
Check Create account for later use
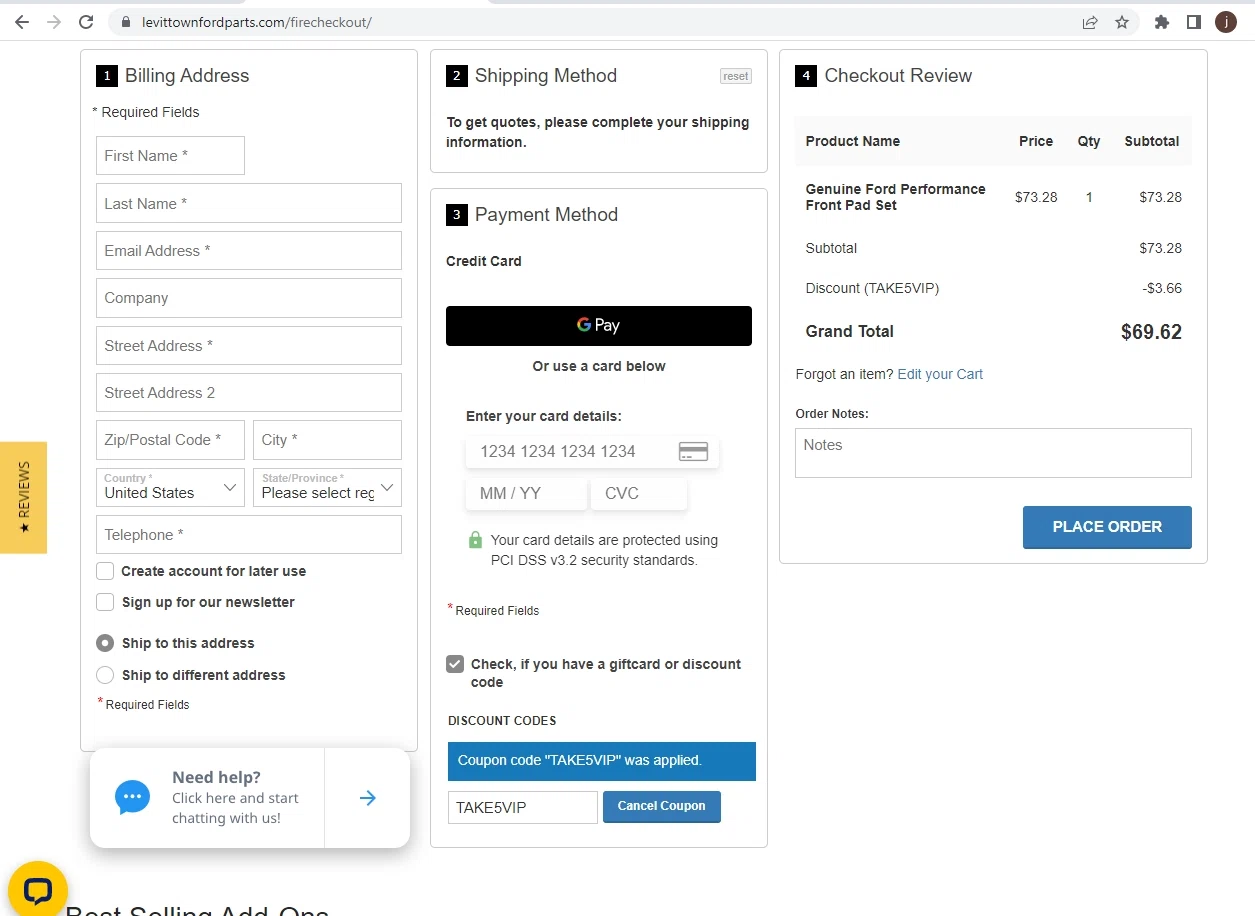[x=105, y=571]
